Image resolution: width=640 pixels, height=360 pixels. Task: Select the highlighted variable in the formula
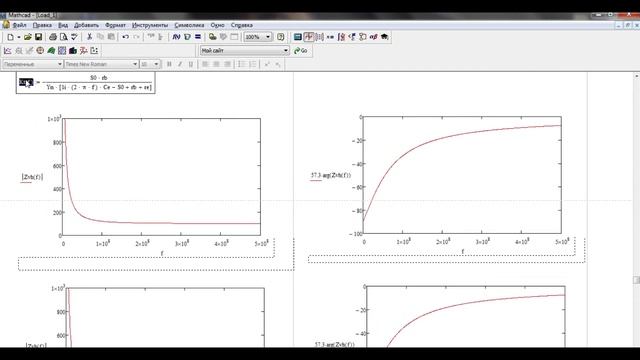26,82
